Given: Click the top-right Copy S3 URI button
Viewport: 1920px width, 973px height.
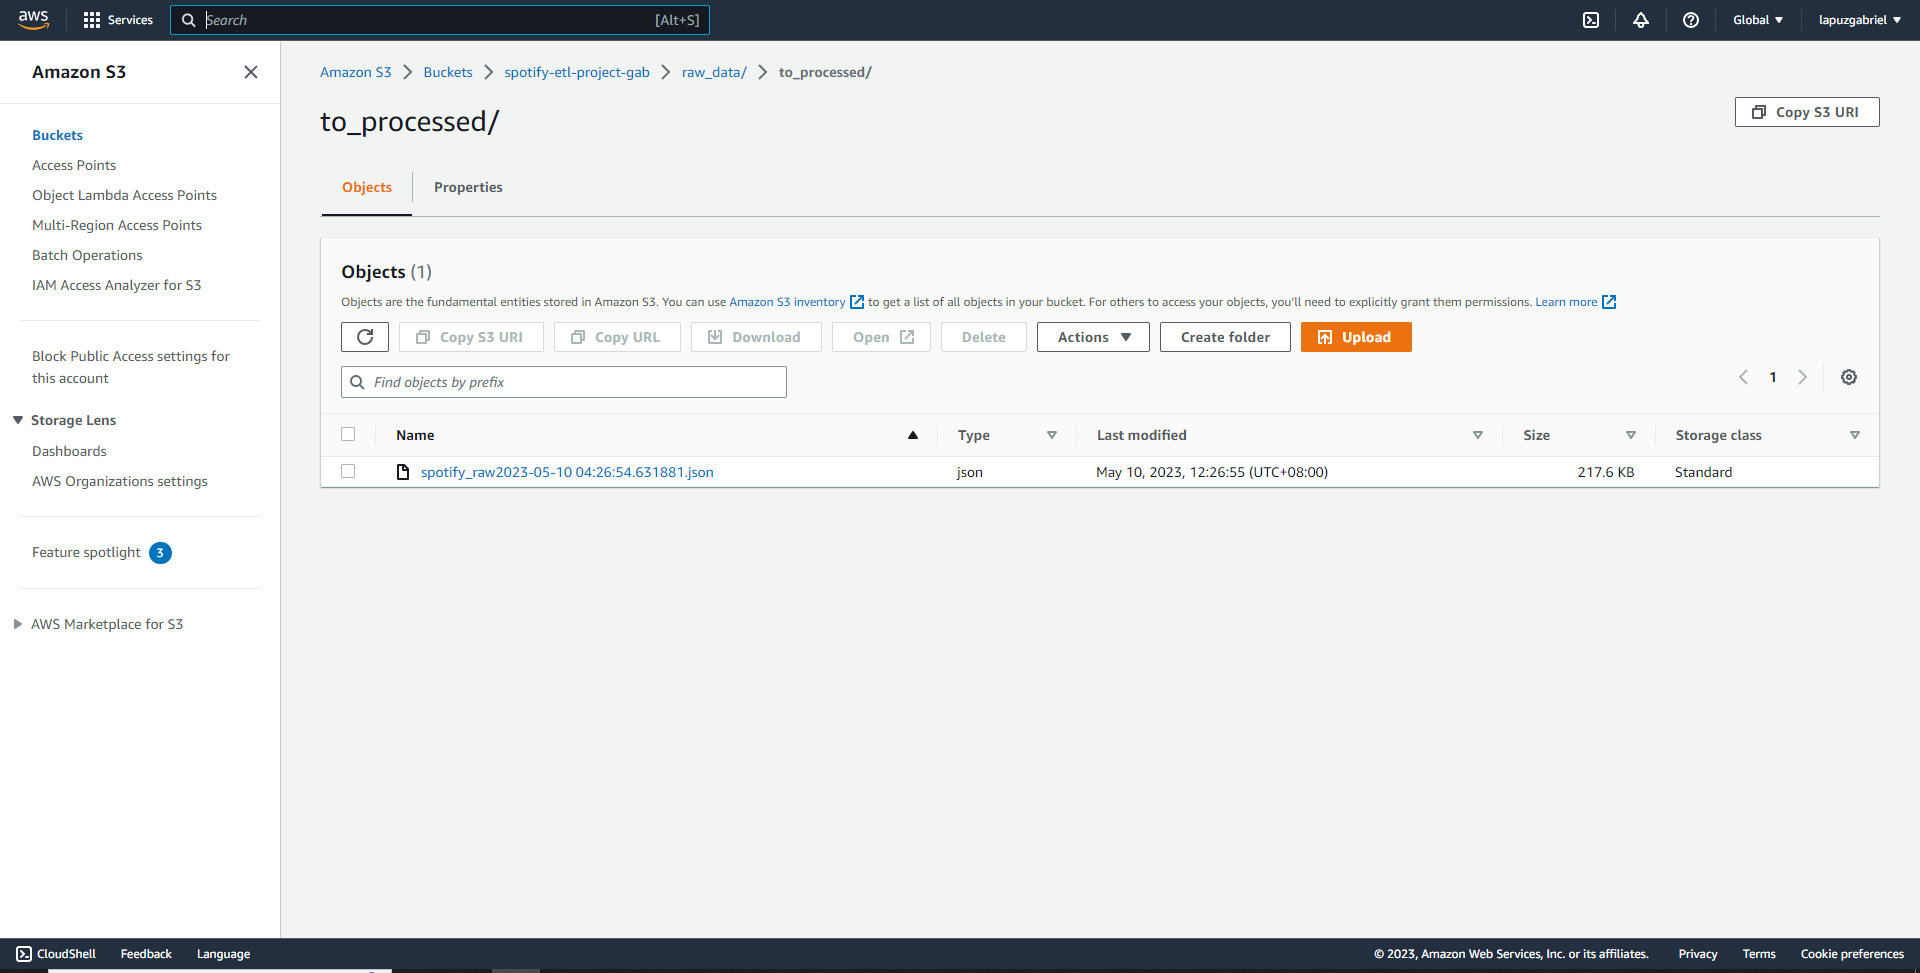Looking at the screenshot, I should coord(1807,112).
